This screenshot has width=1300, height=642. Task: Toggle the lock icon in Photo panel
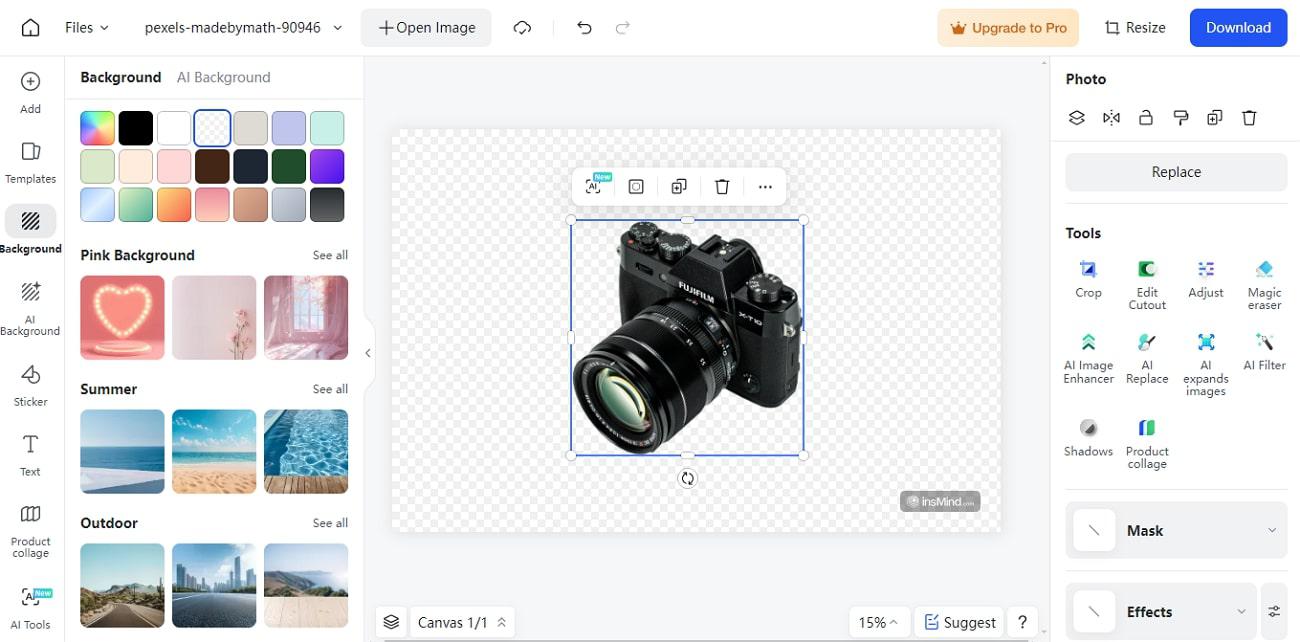coord(1146,118)
